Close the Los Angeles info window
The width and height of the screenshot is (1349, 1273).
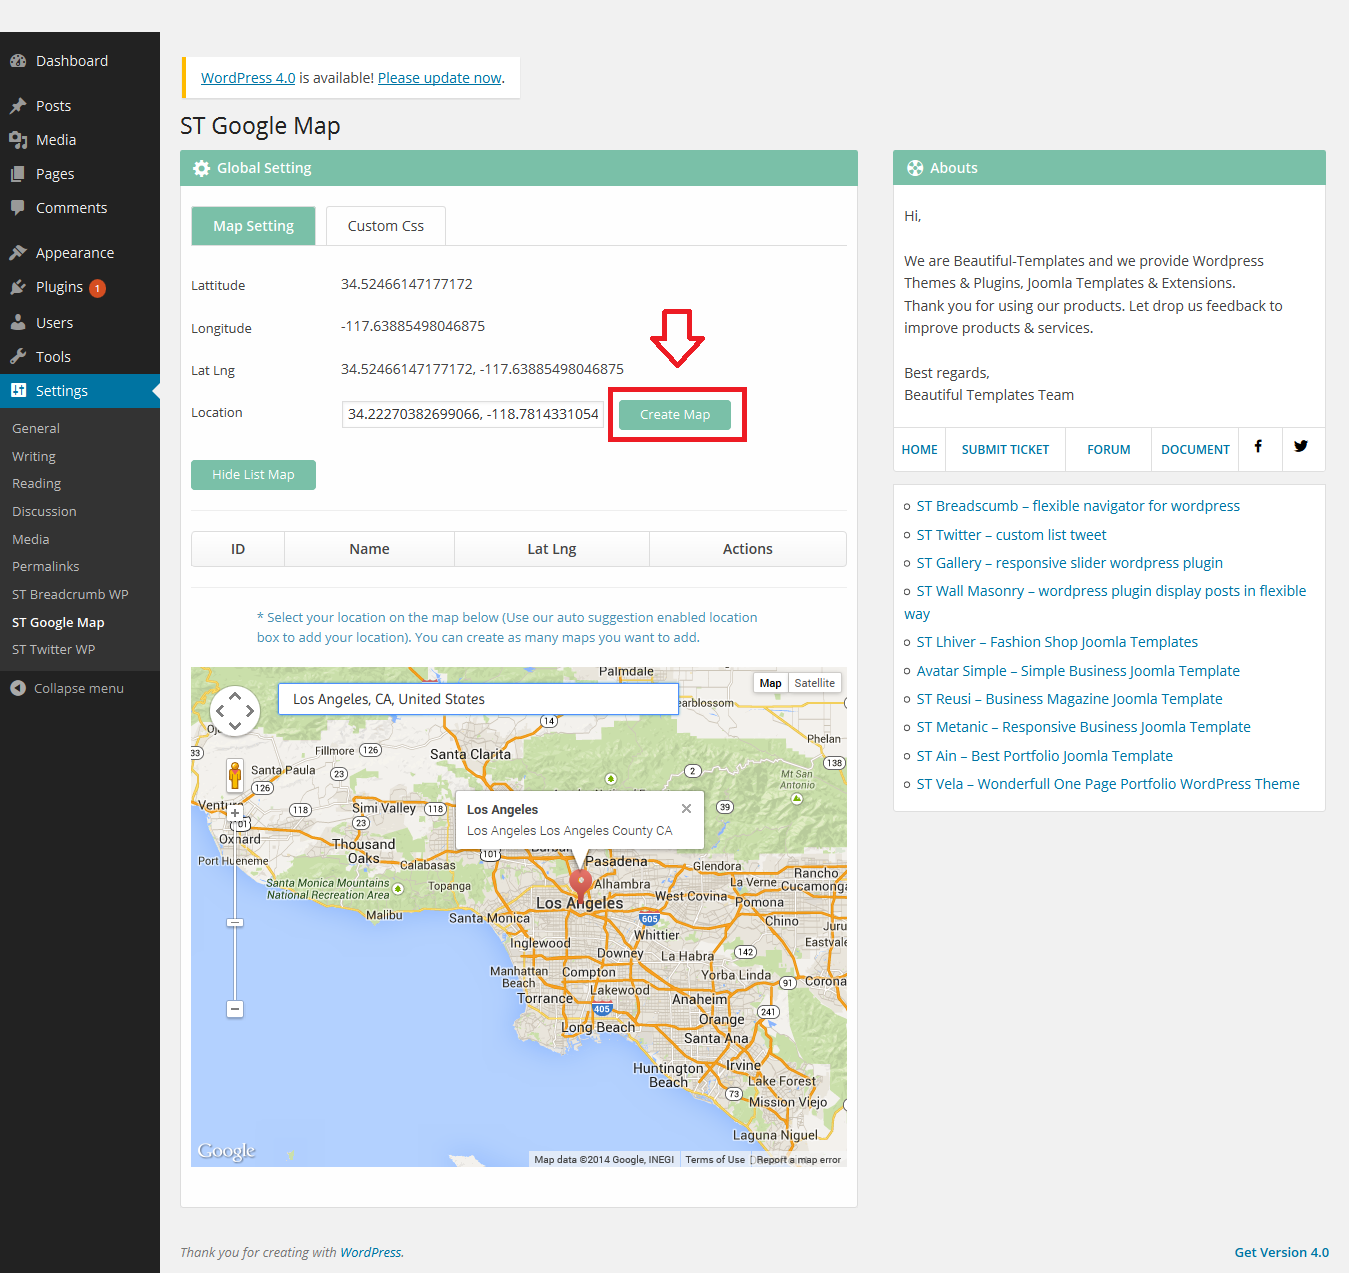tap(686, 808)
